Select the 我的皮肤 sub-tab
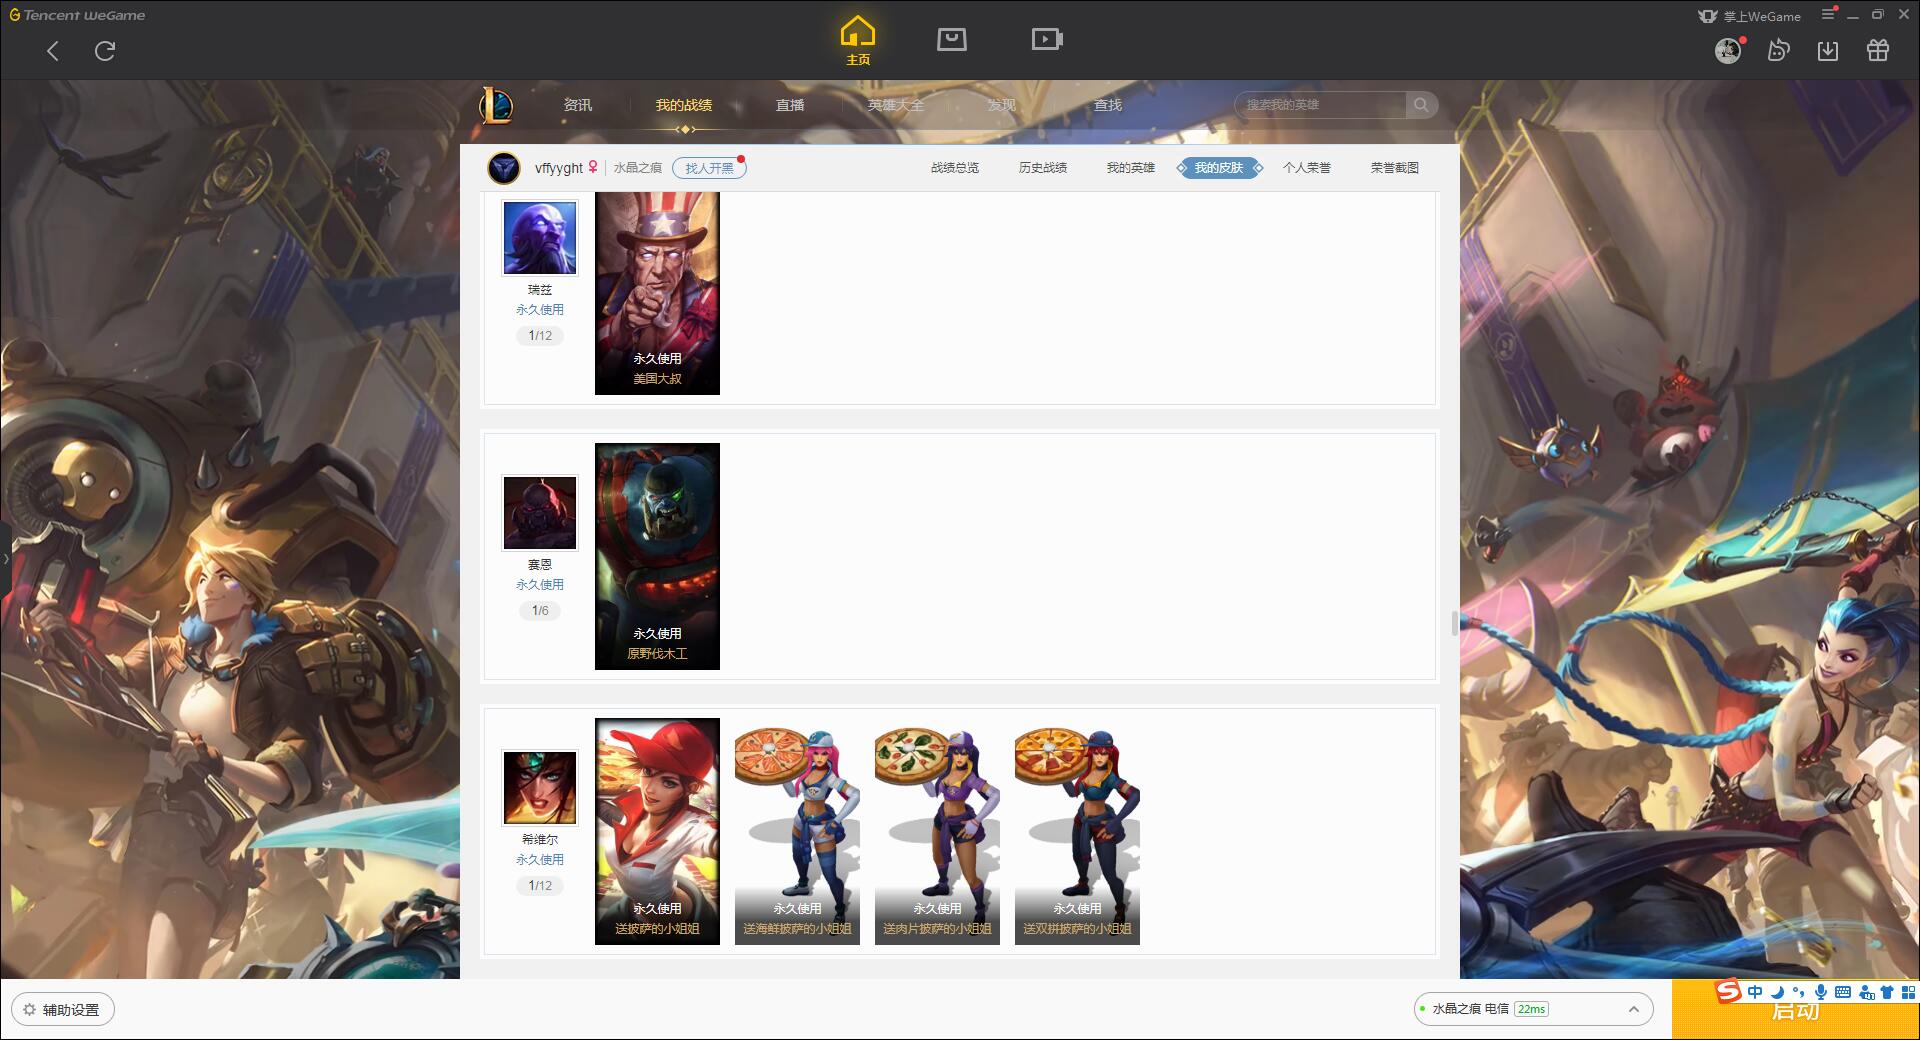Viewport: 1920px width, 1040px height. (1219, 168)
